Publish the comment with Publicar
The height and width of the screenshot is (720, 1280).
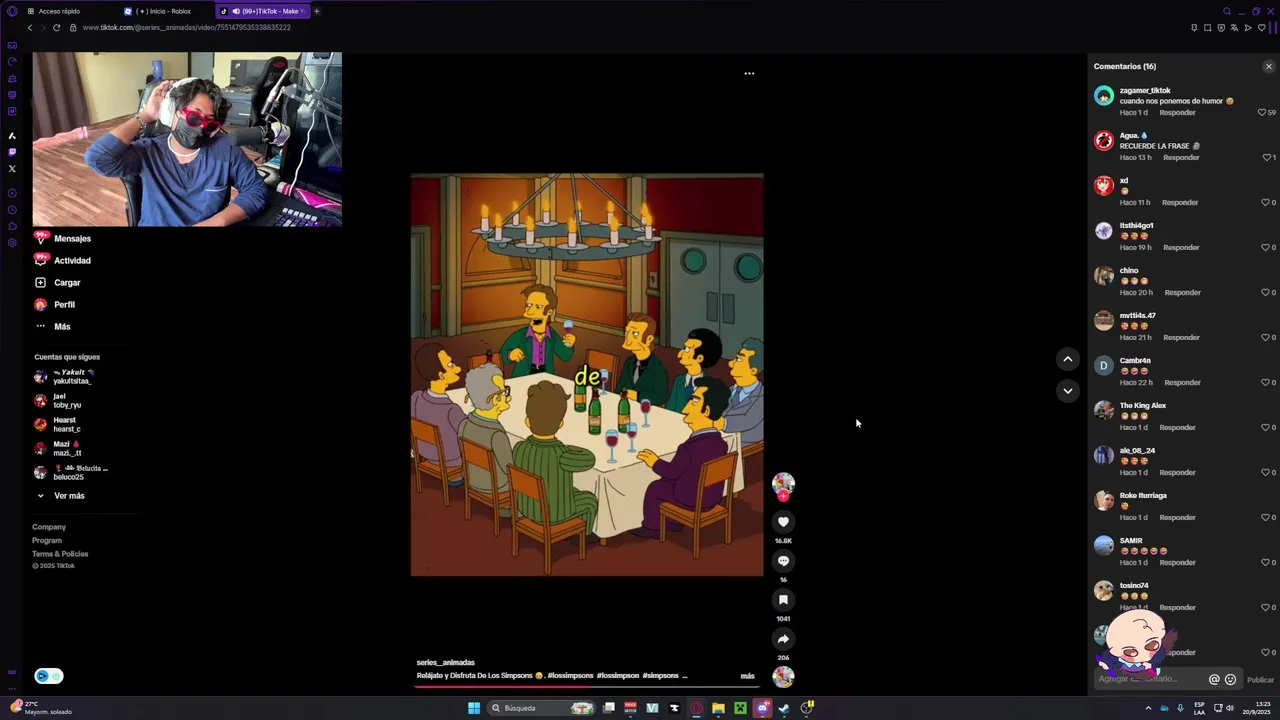click(x=1260, y=680)
